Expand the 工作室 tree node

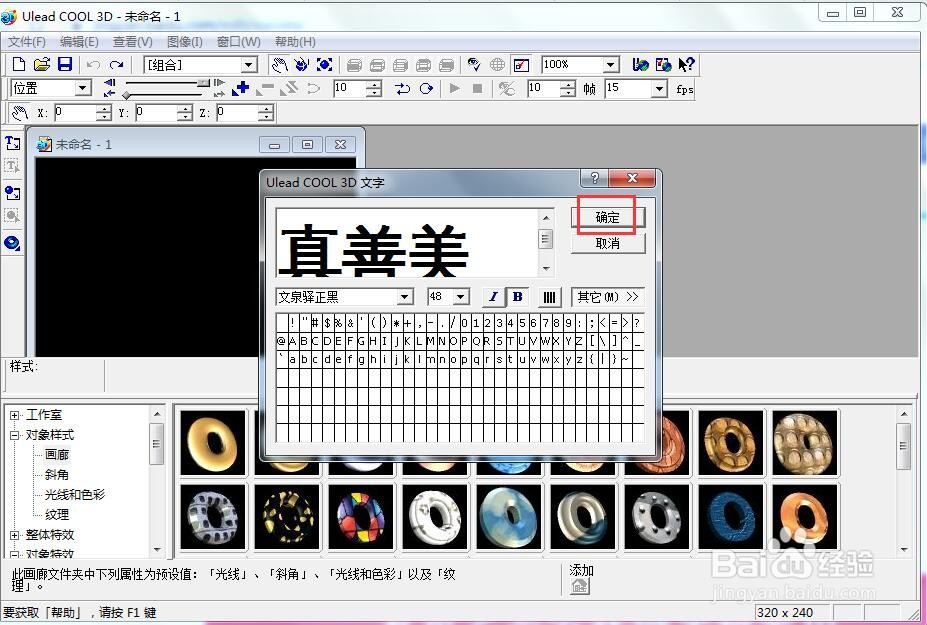[x=14, y=415]
